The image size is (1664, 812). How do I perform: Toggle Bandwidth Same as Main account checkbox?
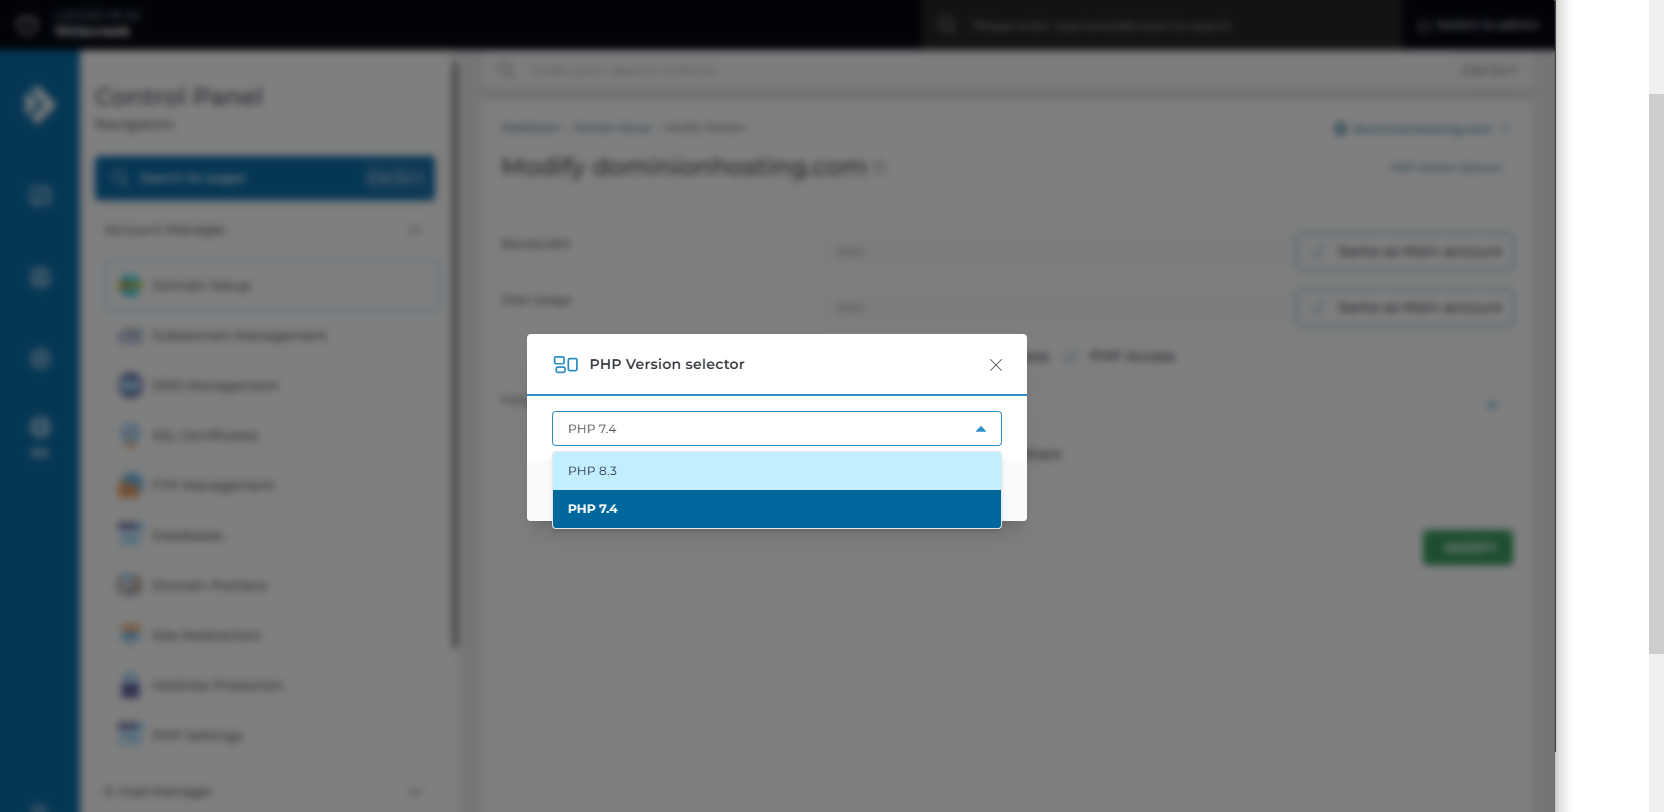click(1318, 251)
